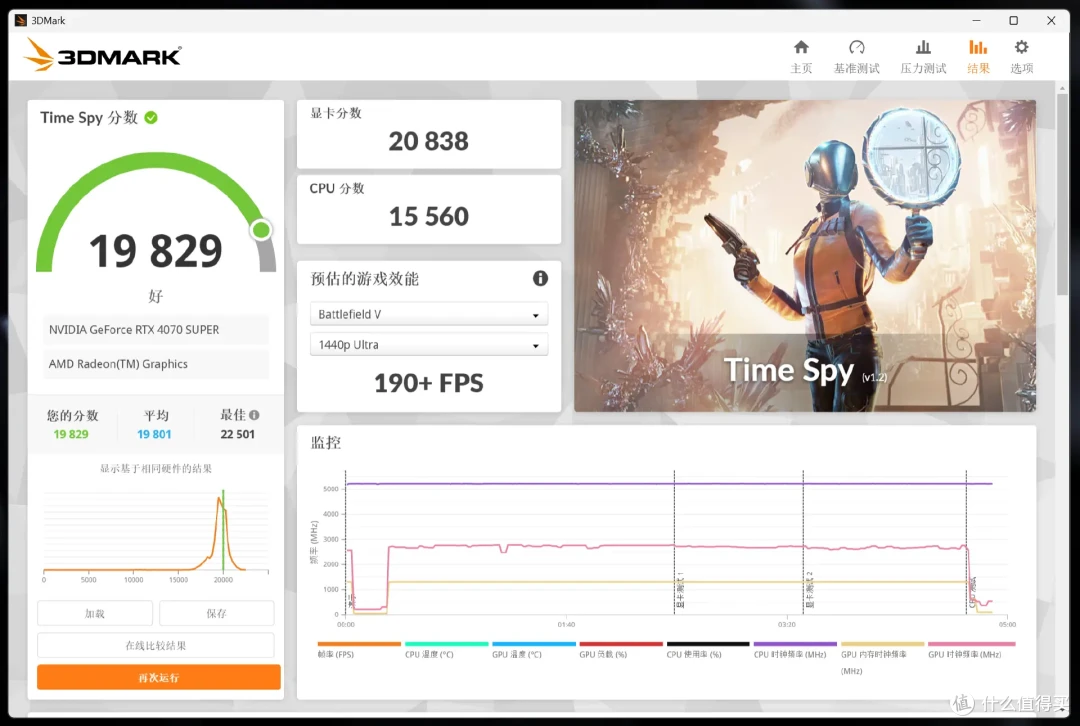Click the 3DMark logo in header
Viewport: 1080px width, 726px height.
coord(103,54)
